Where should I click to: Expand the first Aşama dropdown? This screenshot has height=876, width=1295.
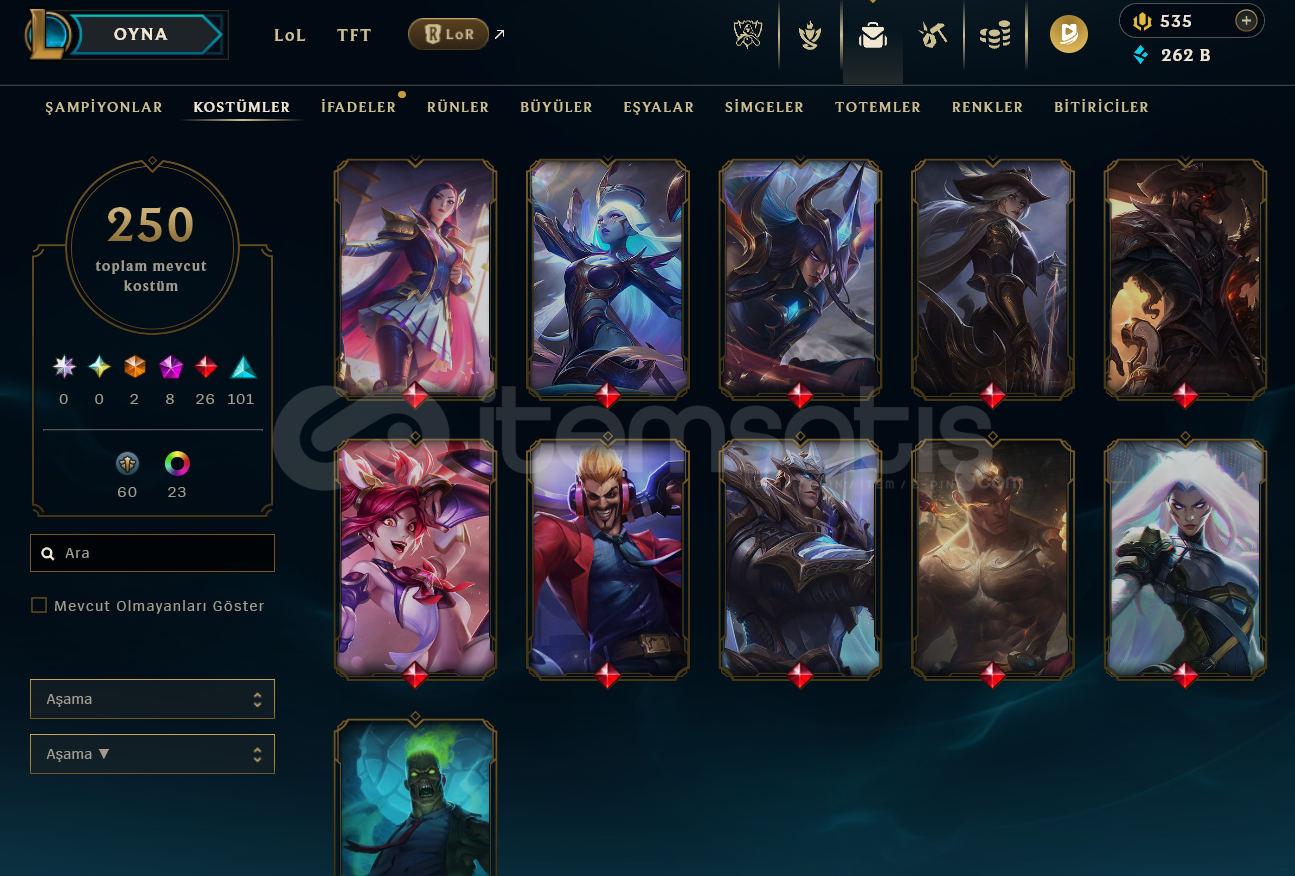coord(152,699)
